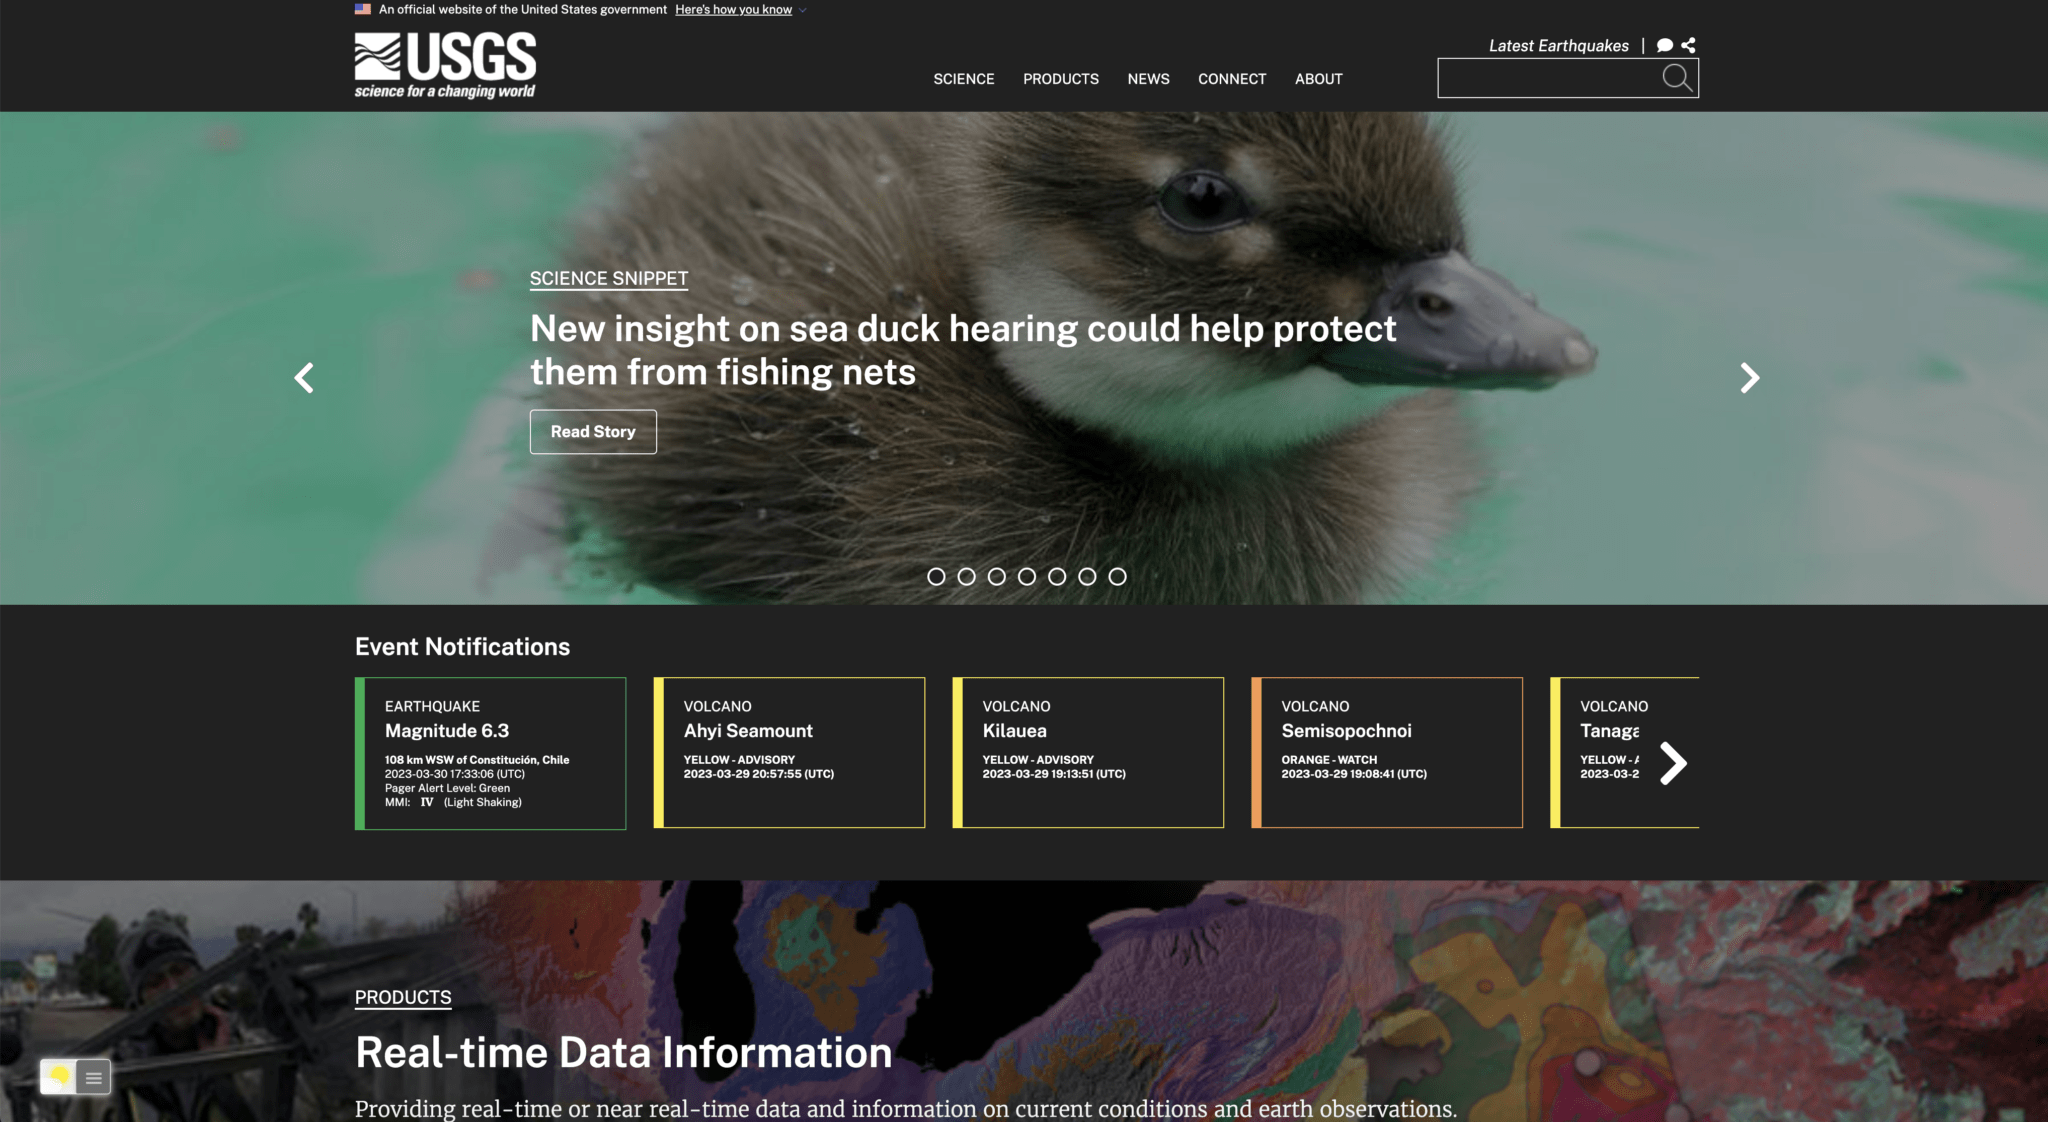
Task: Open the hamburger menu icon bottom left
Action: [93, 1077]
